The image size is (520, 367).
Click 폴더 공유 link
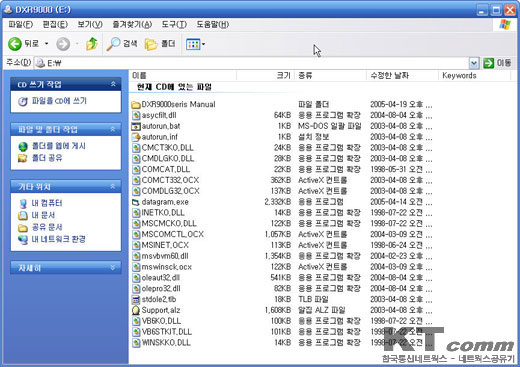click(47, 158)
